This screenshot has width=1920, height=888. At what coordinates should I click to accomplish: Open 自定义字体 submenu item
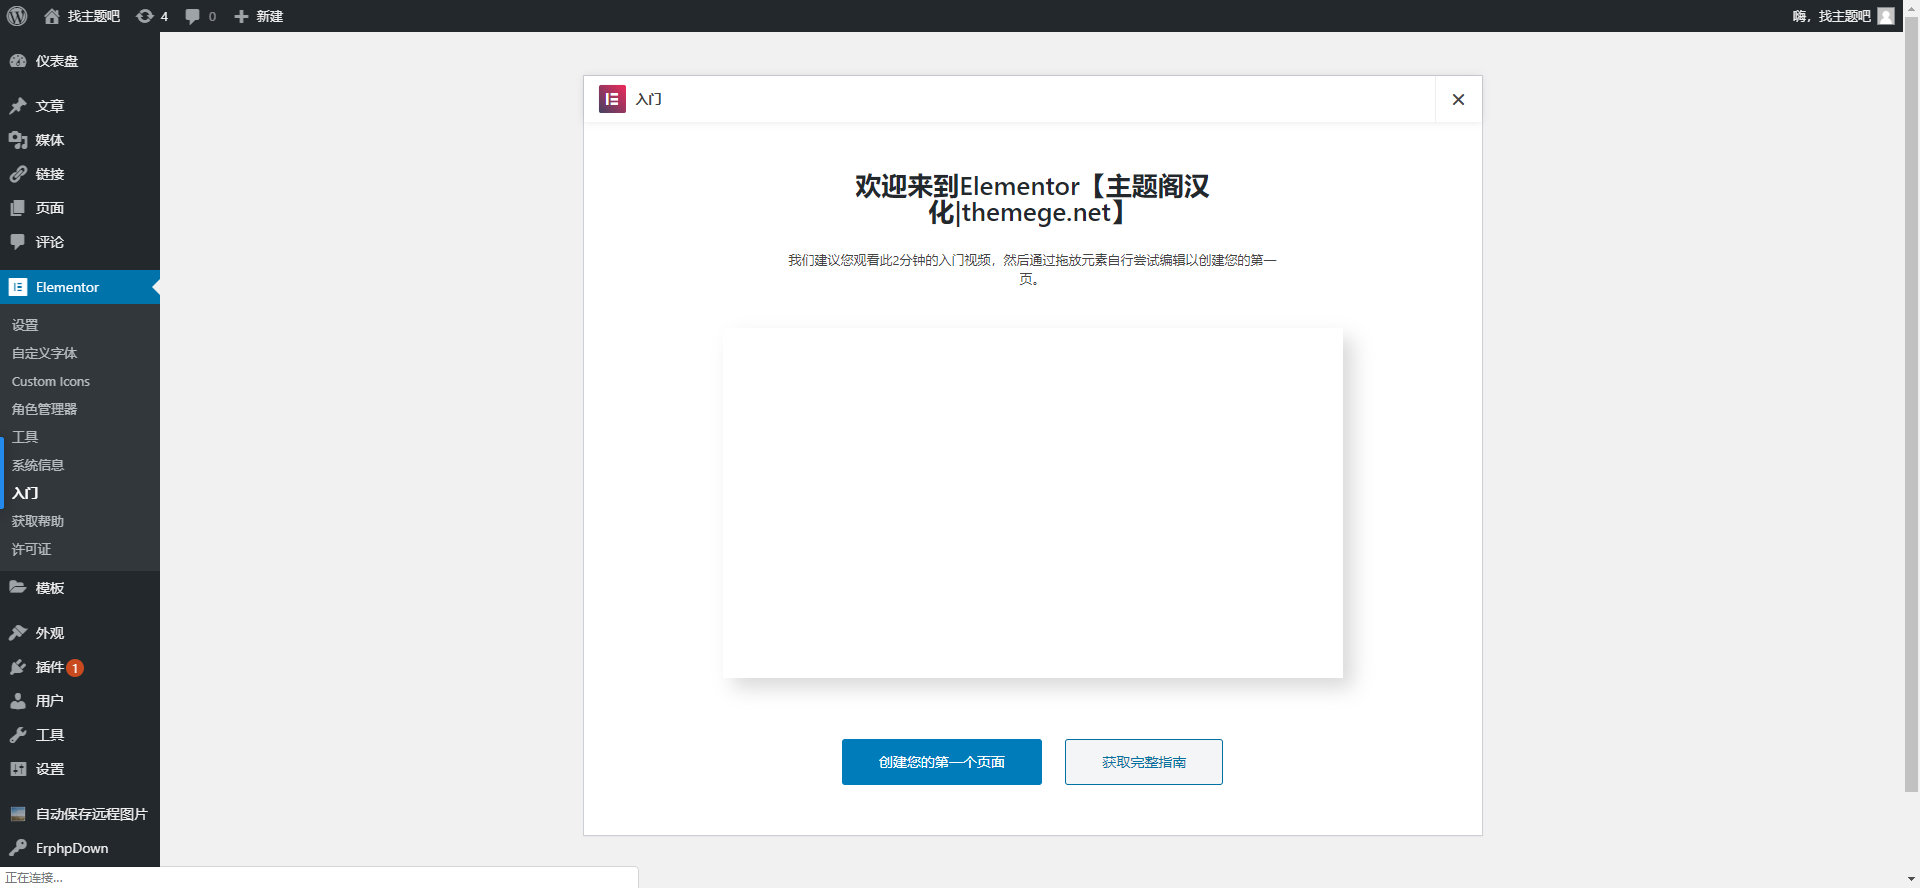pos(44,353)
